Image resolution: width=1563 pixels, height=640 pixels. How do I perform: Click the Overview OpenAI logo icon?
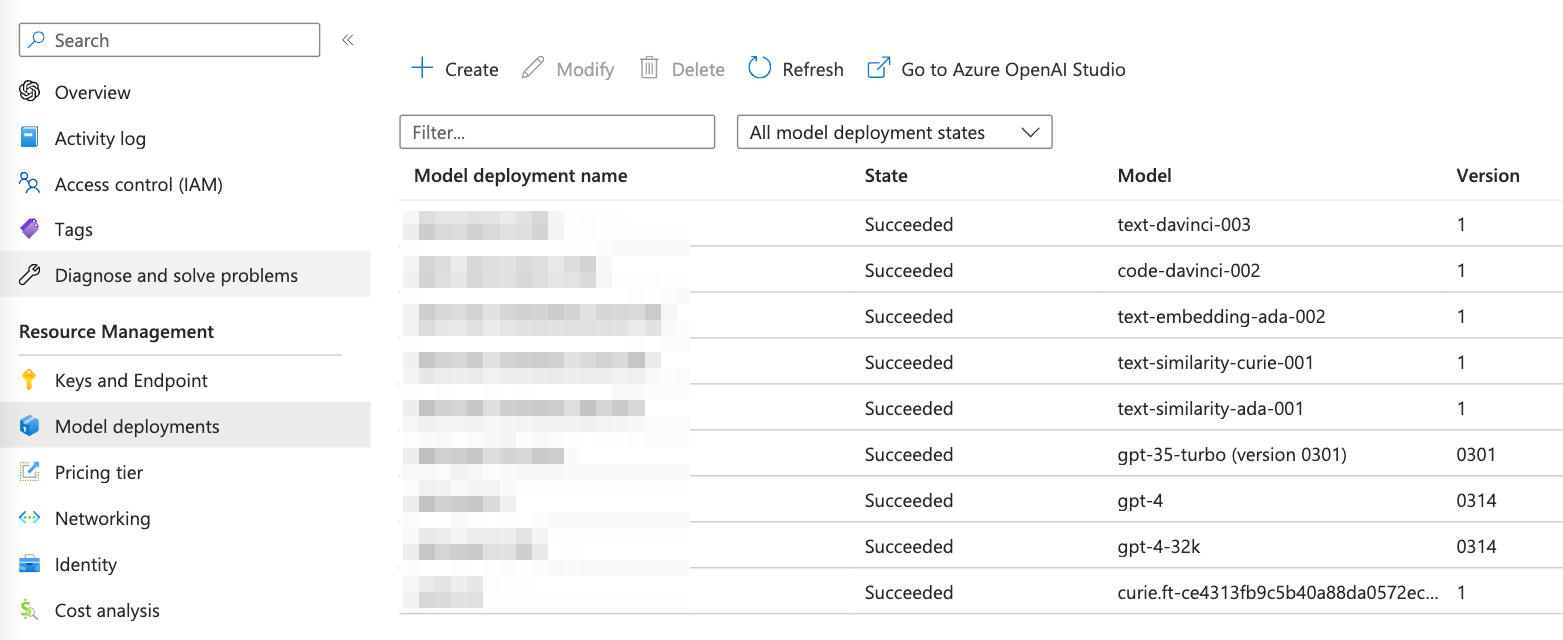tap(30, 92)
